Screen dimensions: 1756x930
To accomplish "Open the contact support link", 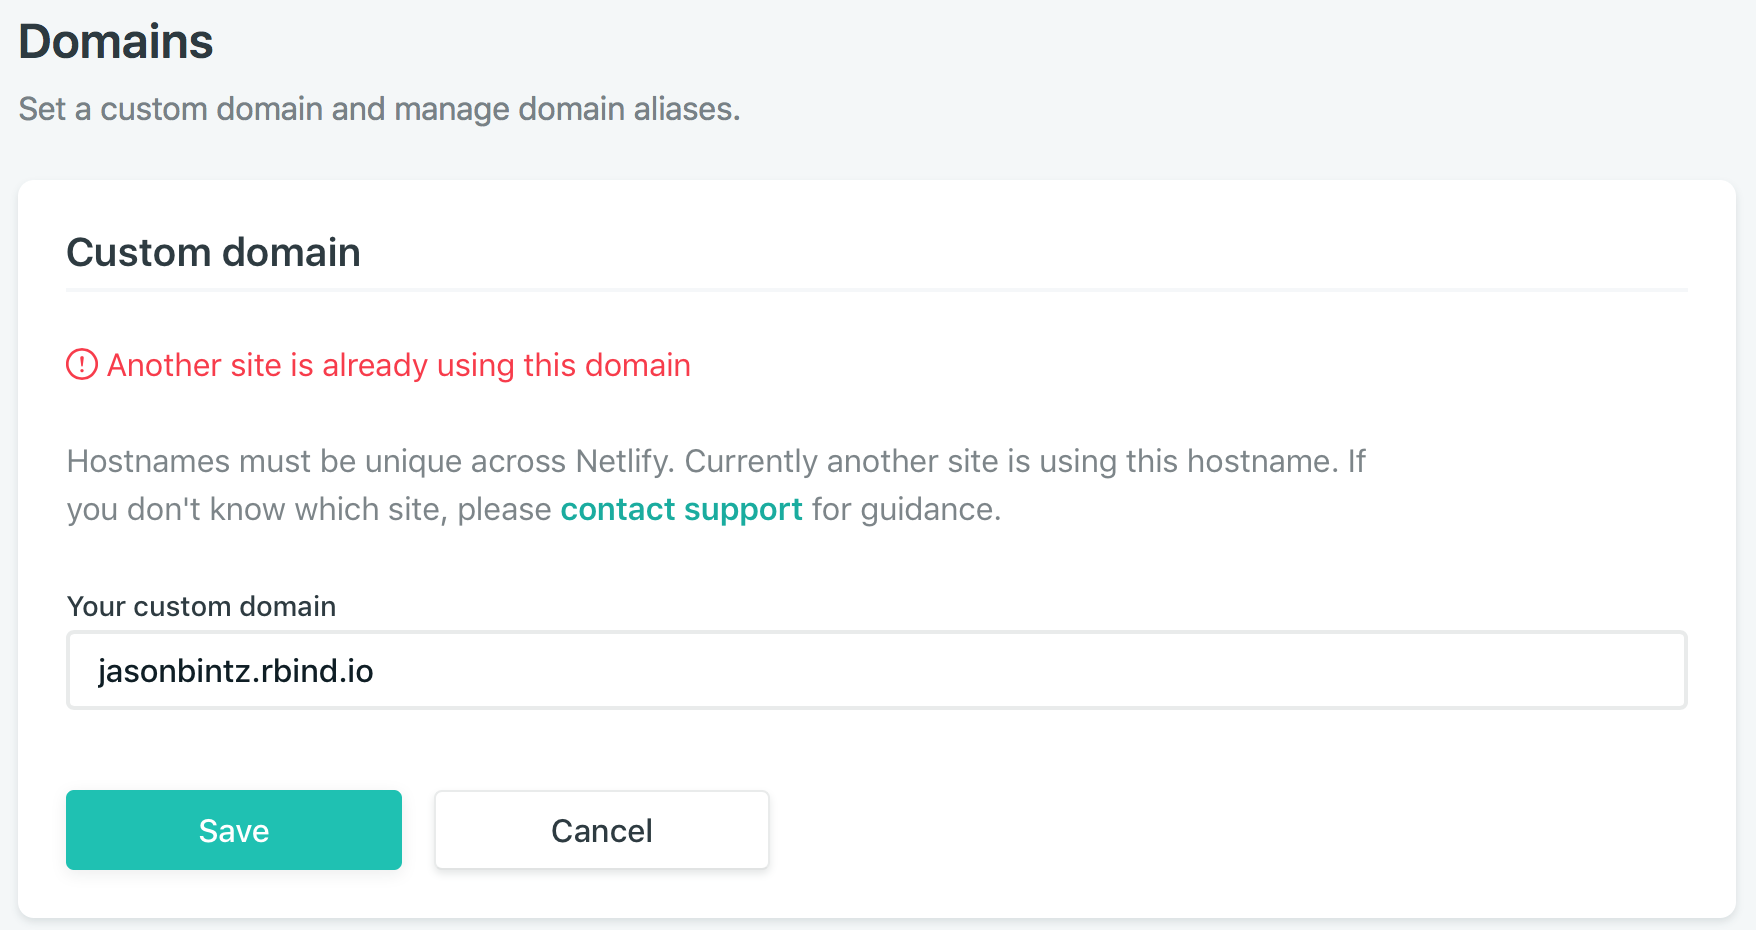I will click(681, 509).
